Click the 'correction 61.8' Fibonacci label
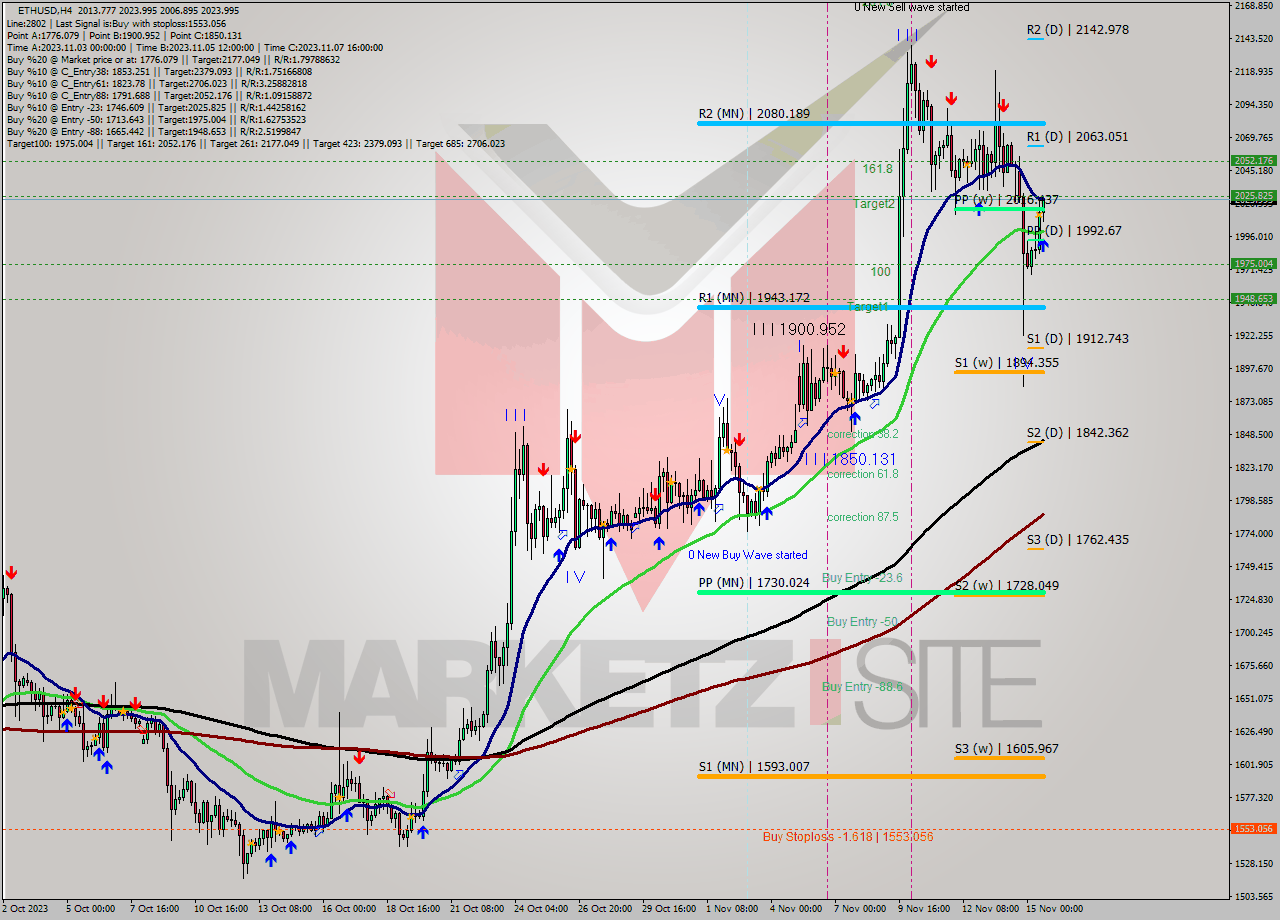The width and height of the screenshot is (1280, 920). 863,474
